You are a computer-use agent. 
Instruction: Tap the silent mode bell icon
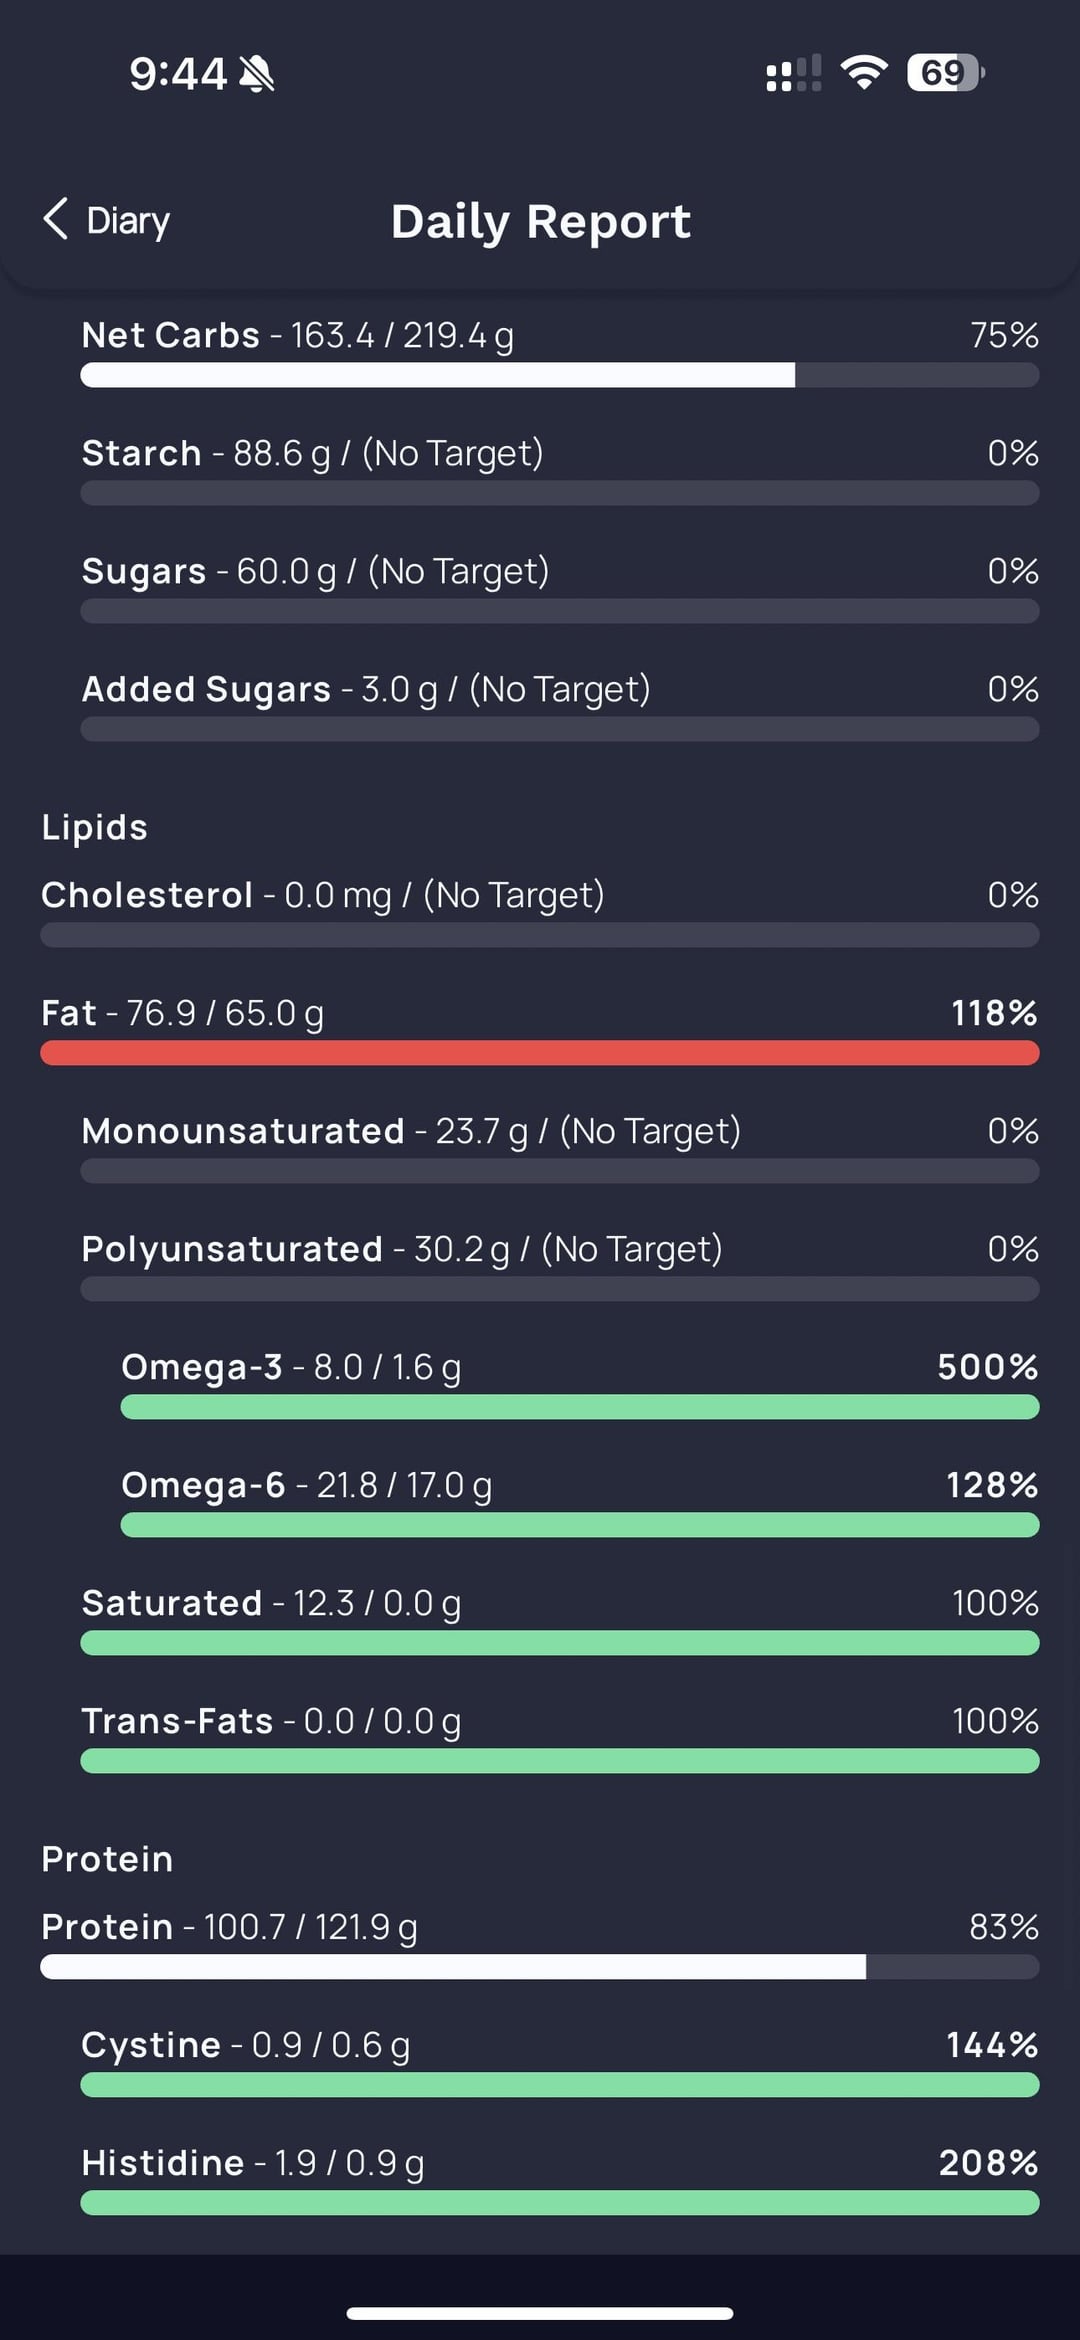click(257, 74)
